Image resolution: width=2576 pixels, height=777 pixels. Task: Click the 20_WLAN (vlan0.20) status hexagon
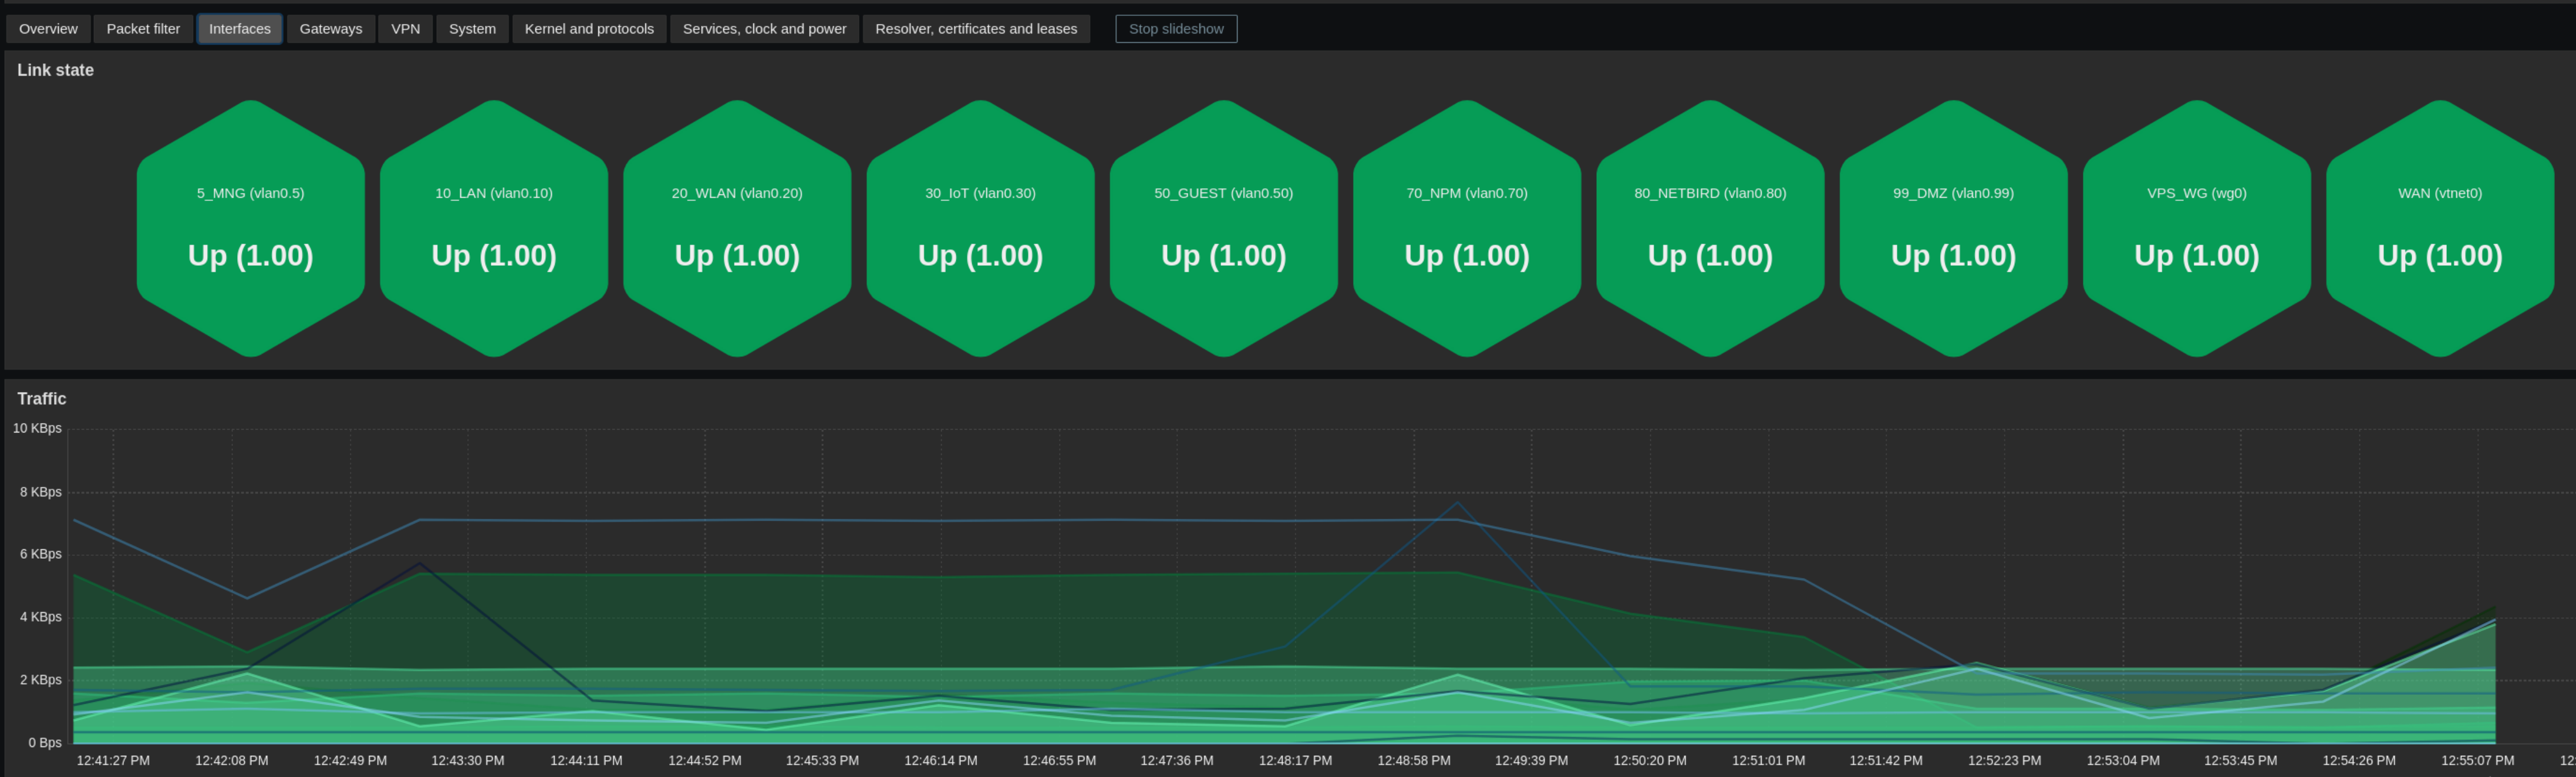coord(737,228)
